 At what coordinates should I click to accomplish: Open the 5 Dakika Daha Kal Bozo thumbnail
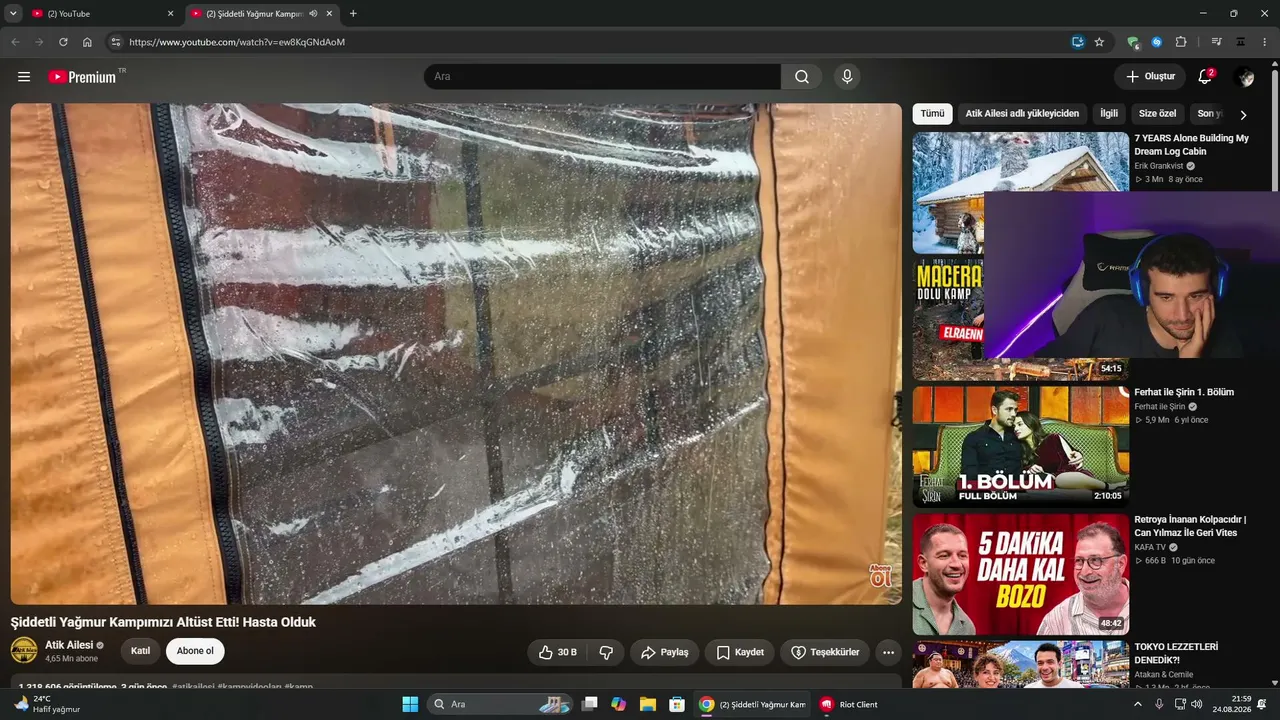click(1020, 575)
